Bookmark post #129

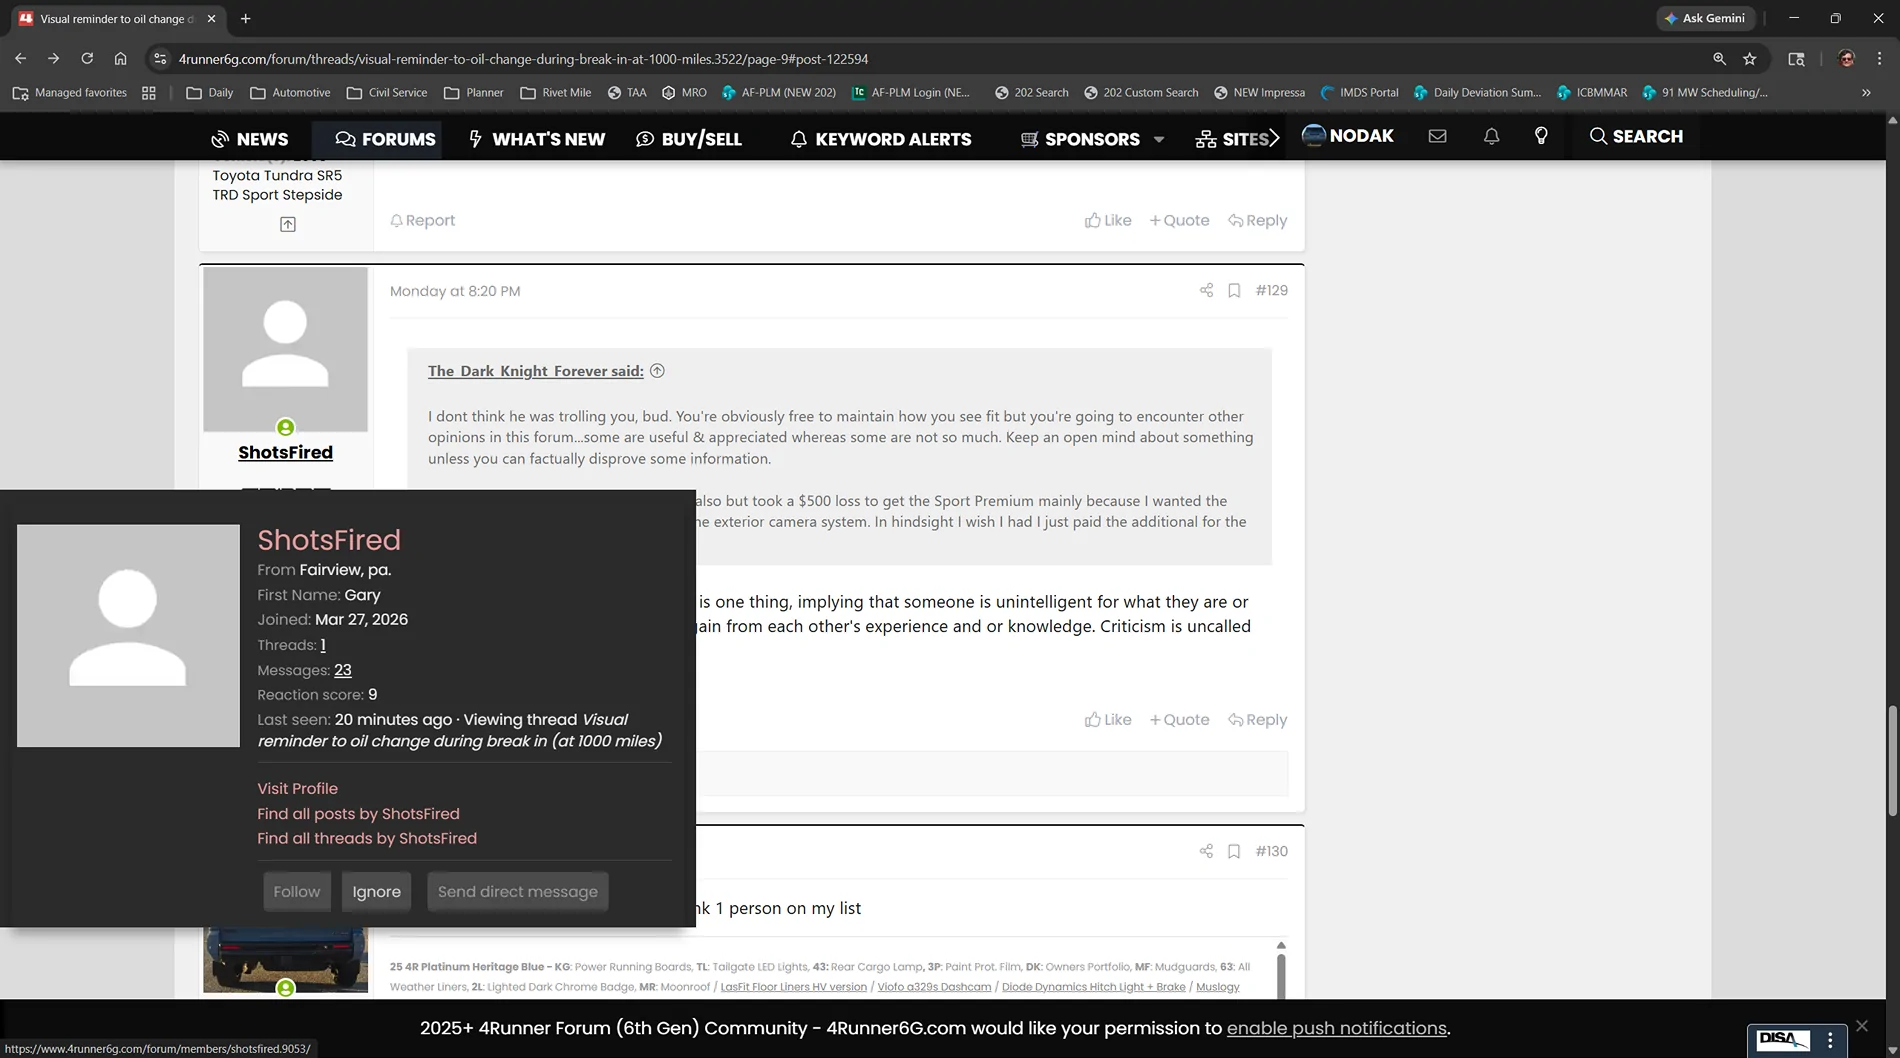[1234, 291]
